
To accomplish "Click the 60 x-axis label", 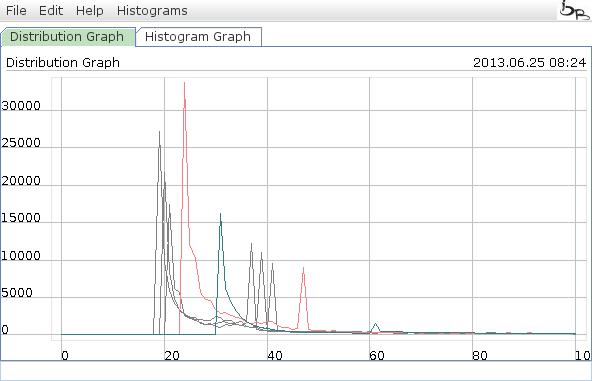I will click(x=377, y=355).
